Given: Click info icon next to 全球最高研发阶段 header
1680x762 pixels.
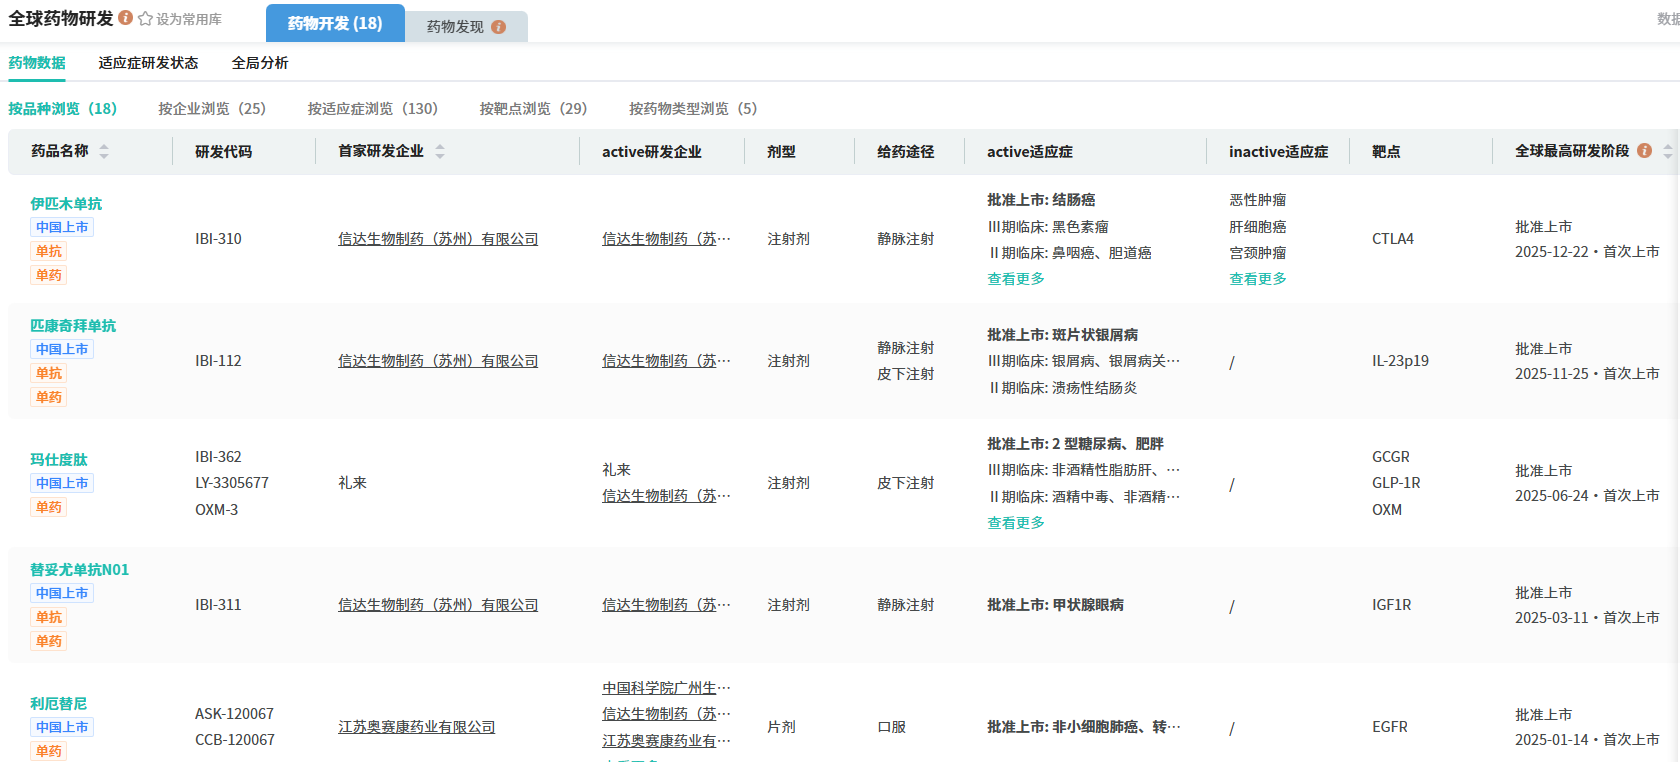Looking at the screenshot, I should (x=1644, y=151).
